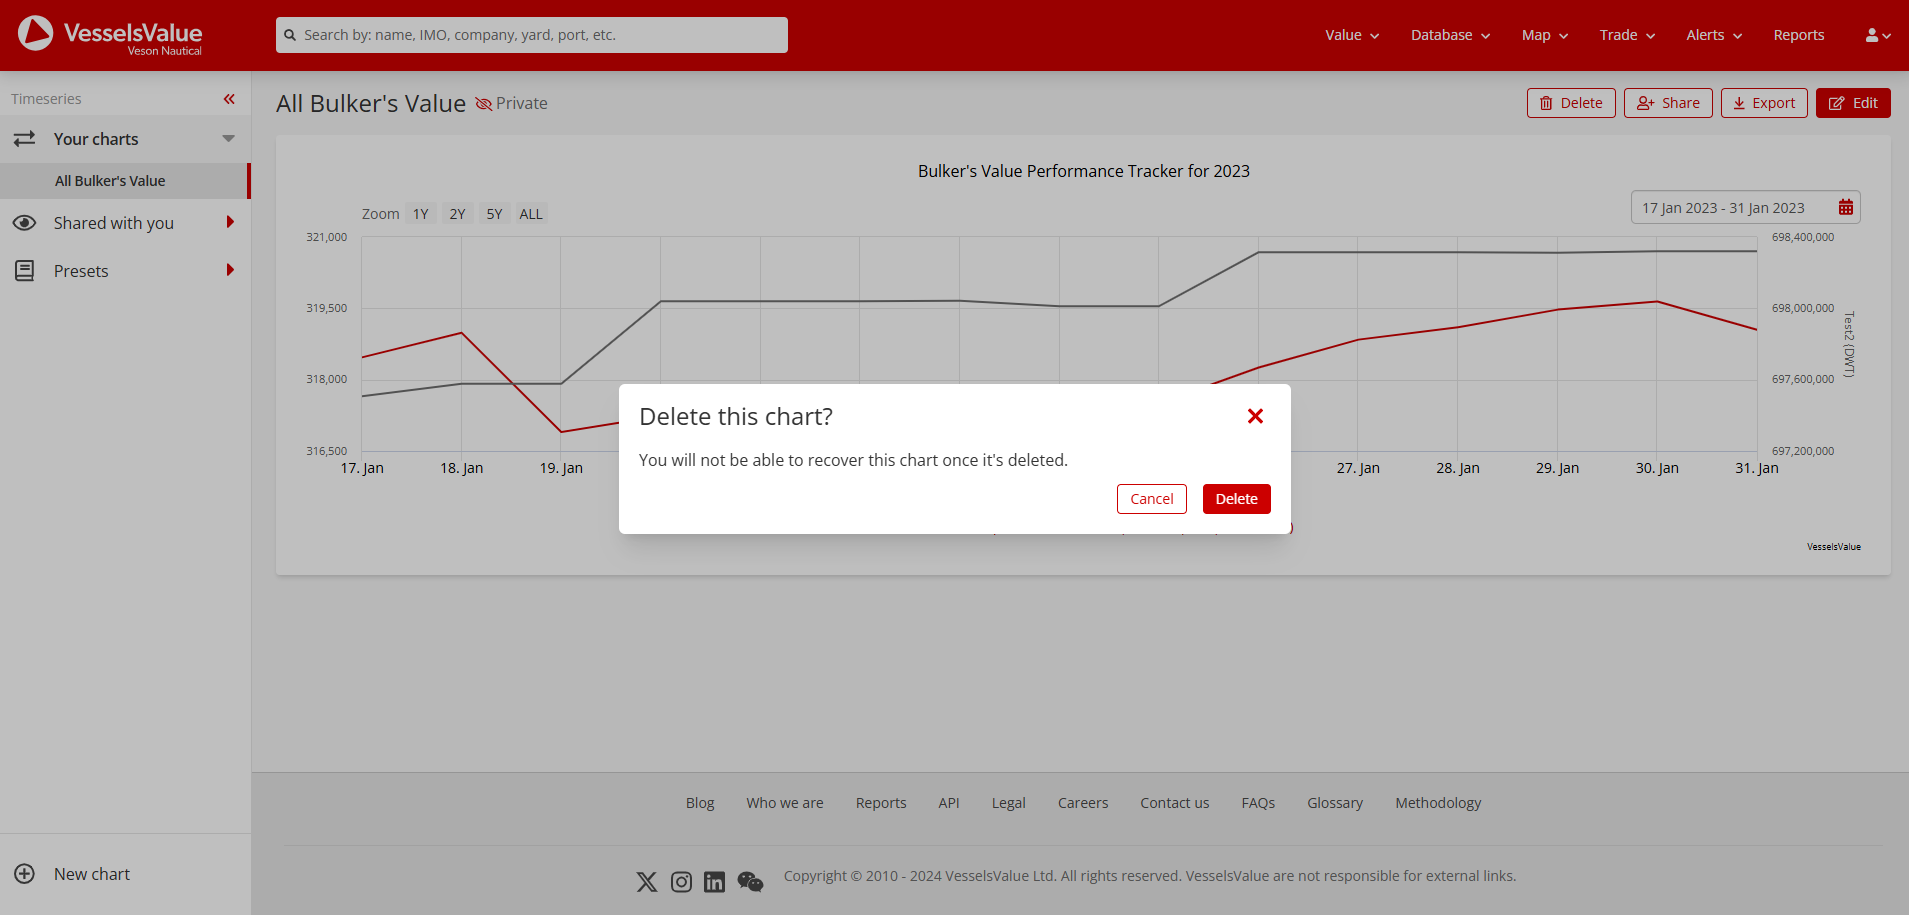Select the All Bulker's Value chart
1909x915 pixels.
click(x=111, y=180)
